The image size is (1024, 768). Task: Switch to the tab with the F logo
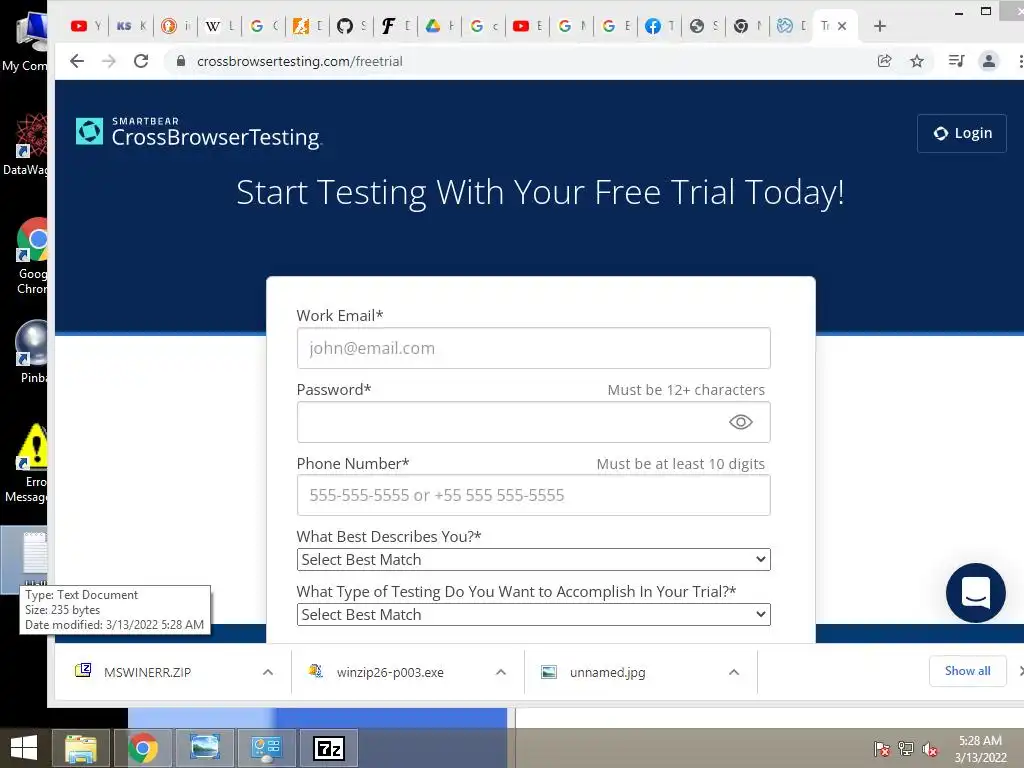click(396, 26)
